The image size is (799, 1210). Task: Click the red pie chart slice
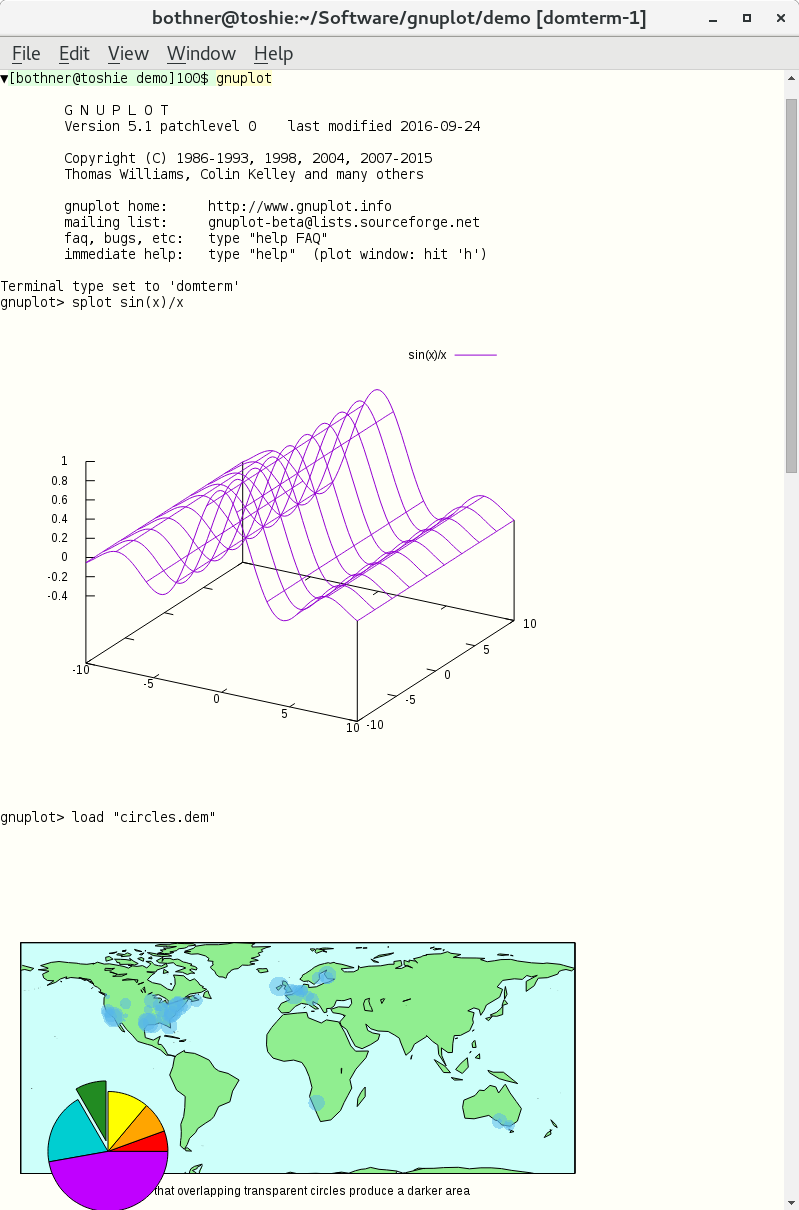click(152, 1143)
